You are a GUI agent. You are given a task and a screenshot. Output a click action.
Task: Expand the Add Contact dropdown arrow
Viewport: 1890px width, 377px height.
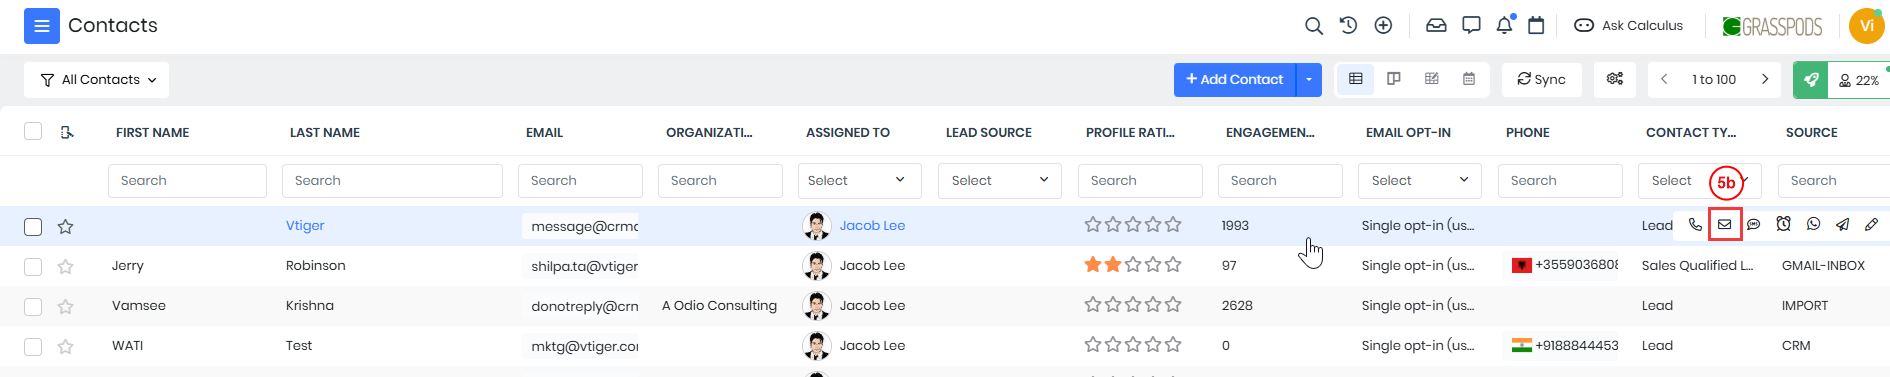(1309, 80)
